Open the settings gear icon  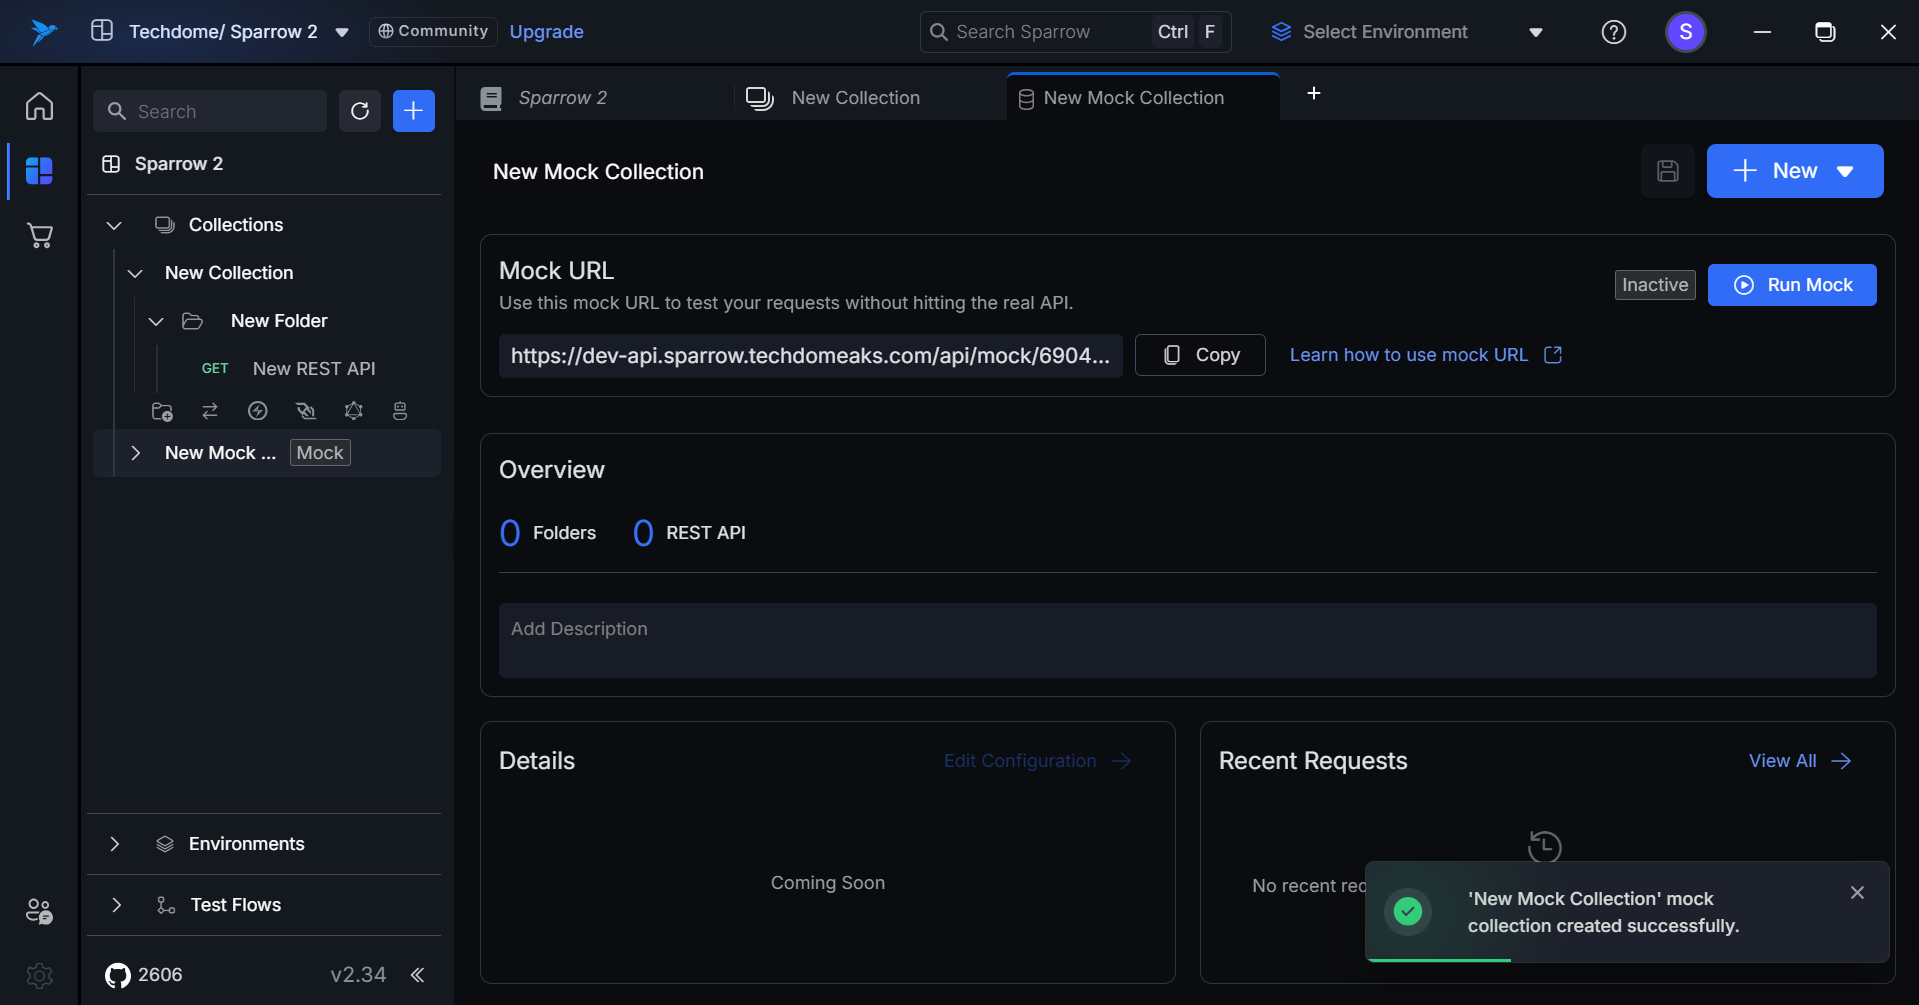tap(39, 975)
